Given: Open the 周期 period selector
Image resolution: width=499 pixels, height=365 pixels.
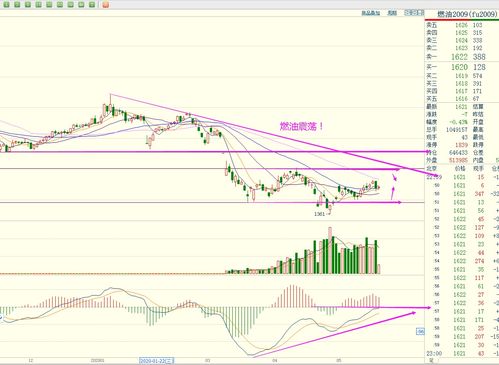Looking at the screenshot, I should coord(392,13).
